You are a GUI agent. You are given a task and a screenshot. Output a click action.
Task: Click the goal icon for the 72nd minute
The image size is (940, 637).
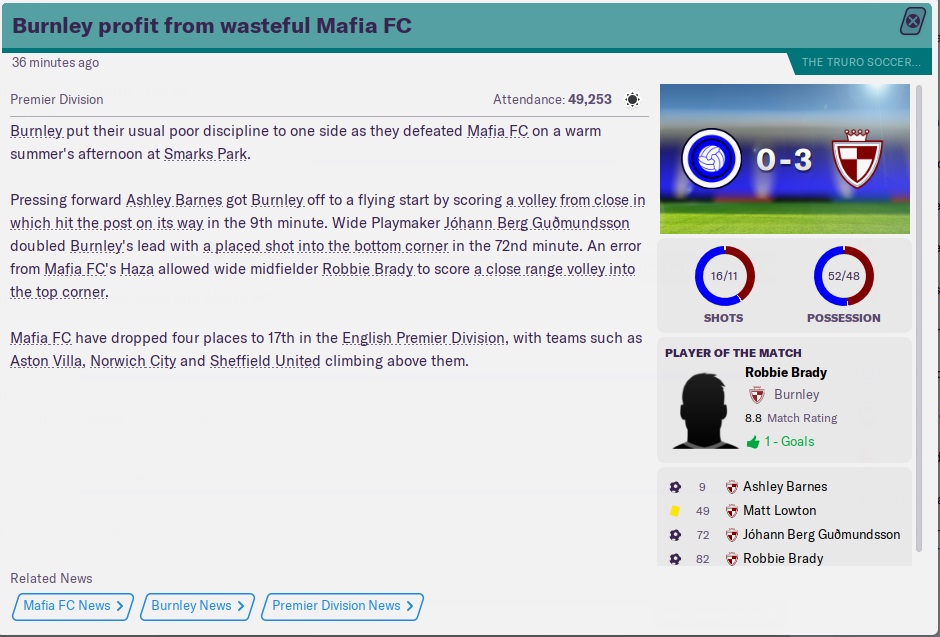click(x=675, y=535)
